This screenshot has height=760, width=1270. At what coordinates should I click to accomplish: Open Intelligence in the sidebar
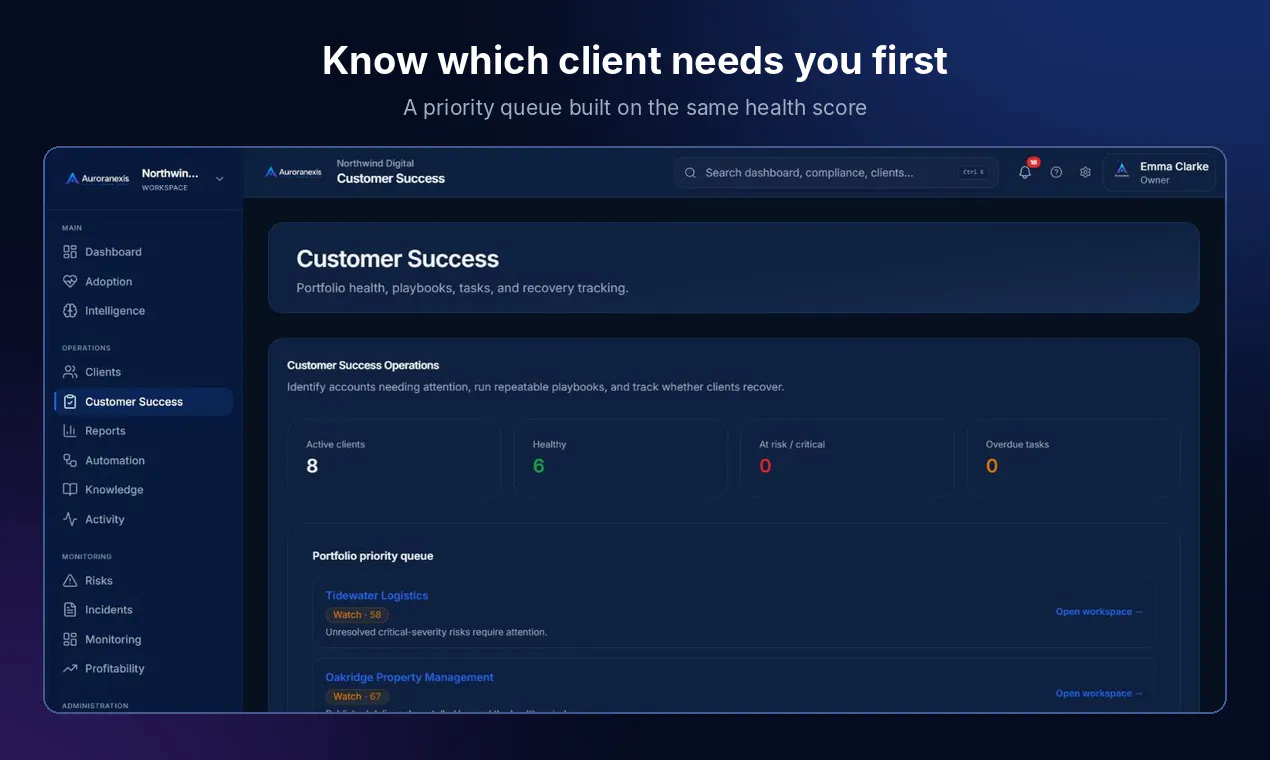tap(143, 311)
